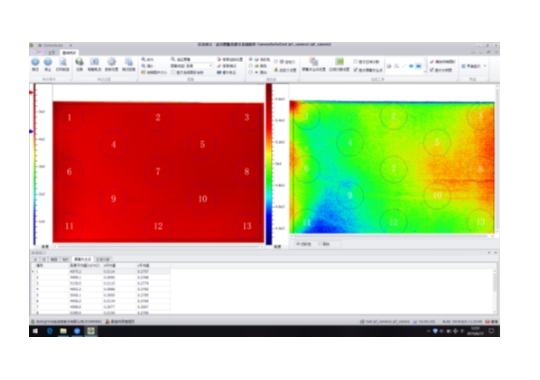
Task: Click the blue marker on left color scale
Action: tap(31, 131)
